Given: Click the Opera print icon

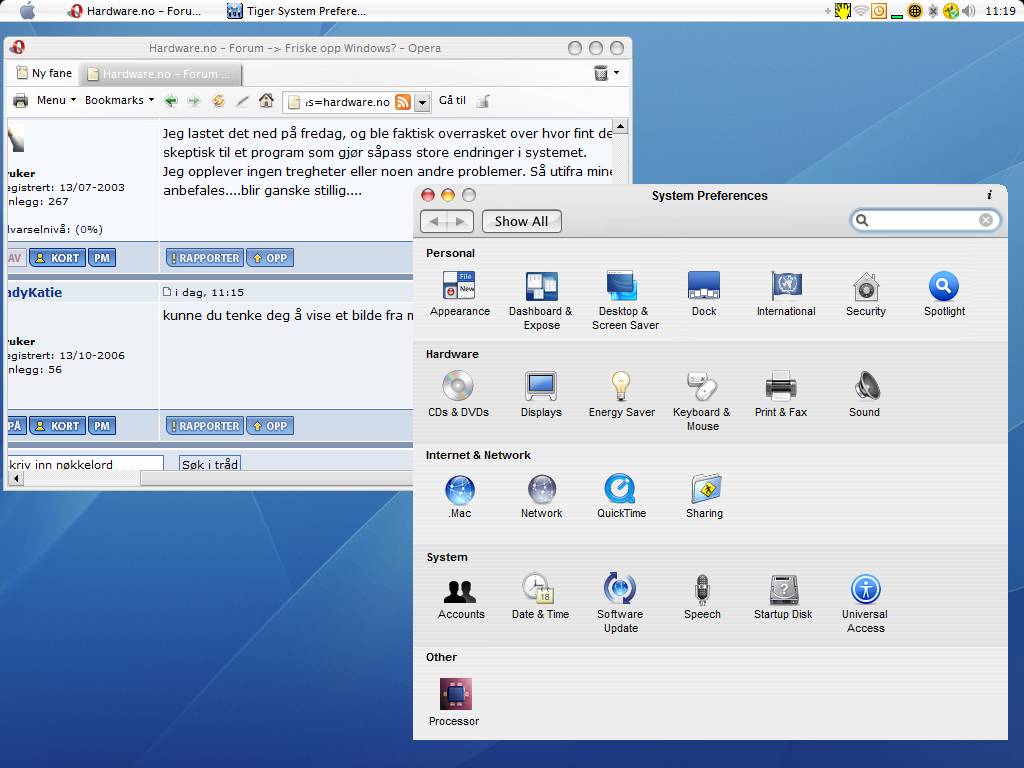Looking at the screenshot, I should (20, 101).
